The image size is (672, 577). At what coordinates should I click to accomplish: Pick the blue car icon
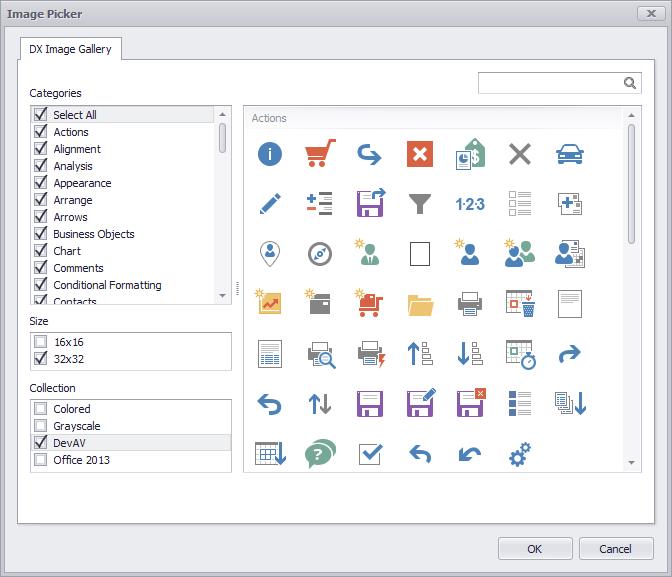pyautogui.click(x=569, y=154)
